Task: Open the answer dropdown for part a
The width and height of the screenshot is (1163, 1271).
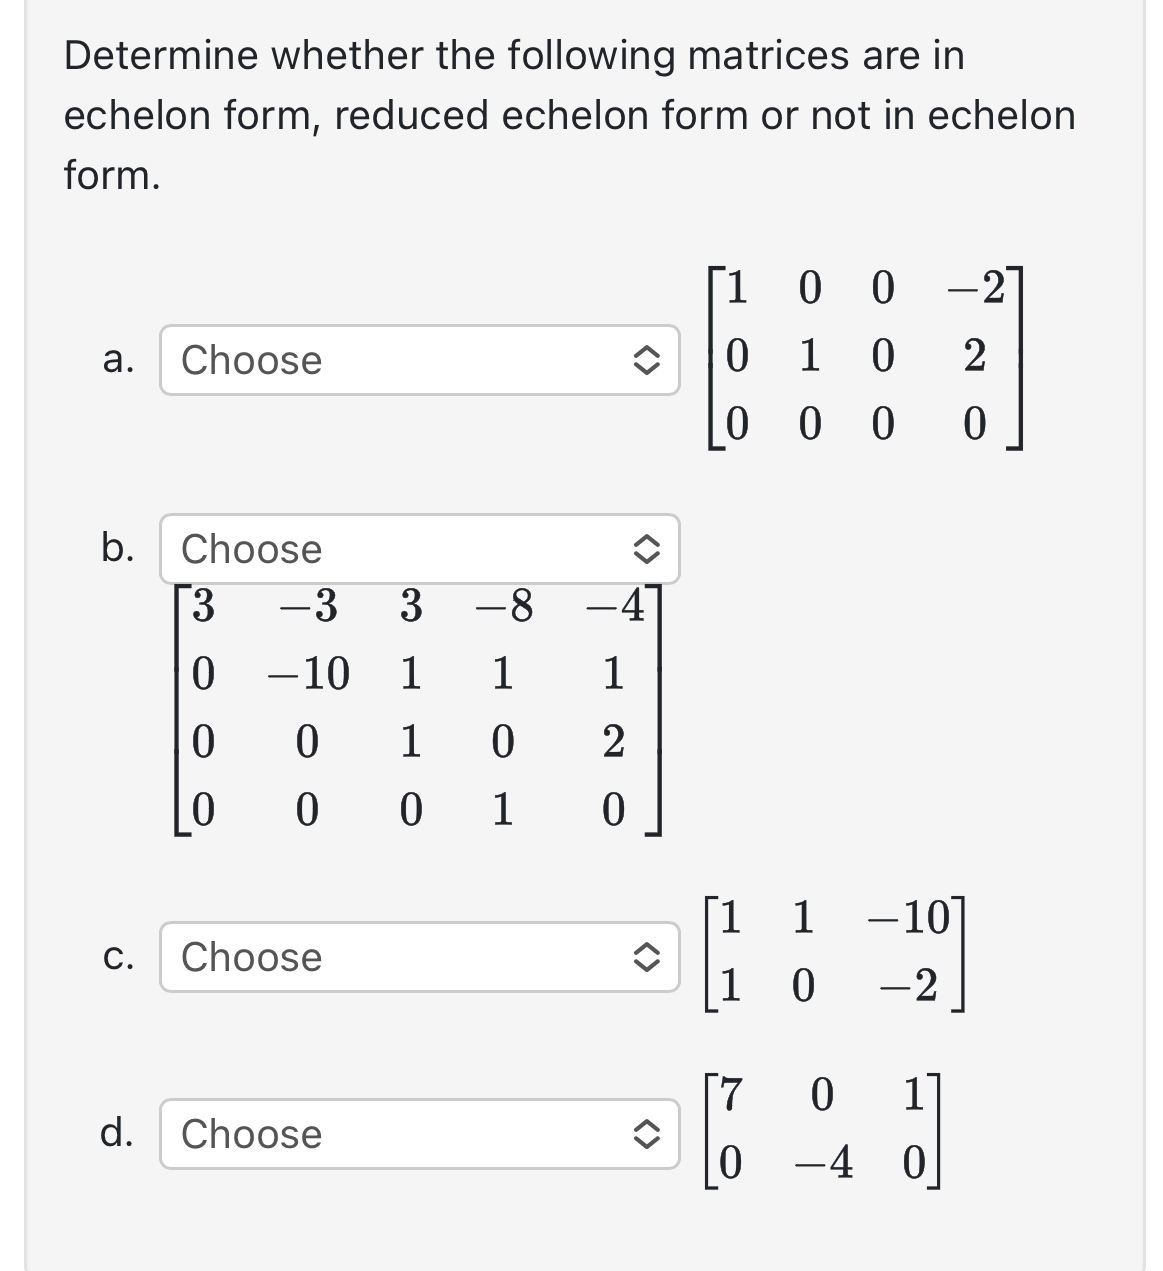Action: 420,362
